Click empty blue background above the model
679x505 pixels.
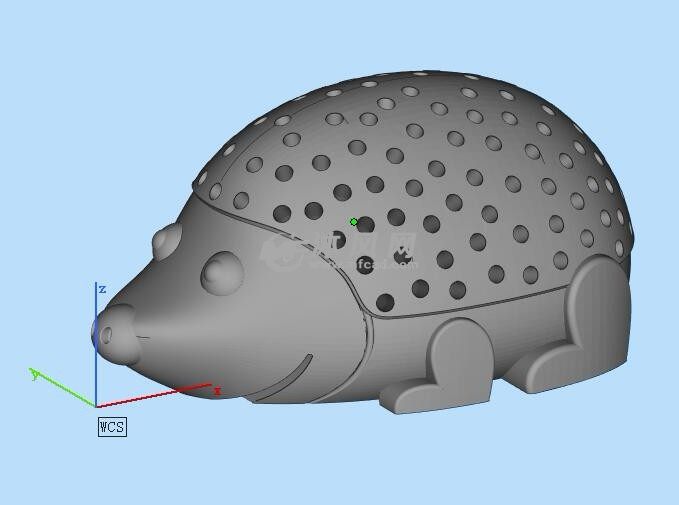coord(340,35)
